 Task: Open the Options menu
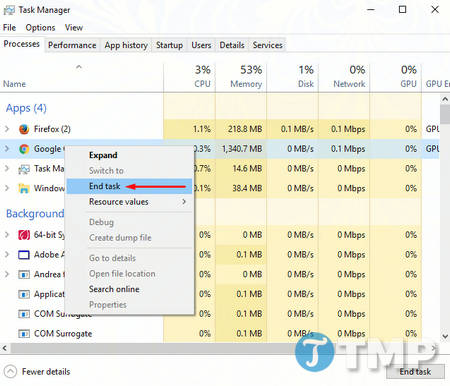(x=40, y=28)
